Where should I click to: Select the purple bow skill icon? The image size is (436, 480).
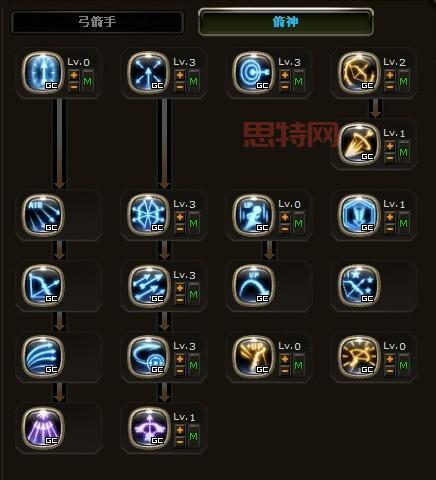coord(149,427)
